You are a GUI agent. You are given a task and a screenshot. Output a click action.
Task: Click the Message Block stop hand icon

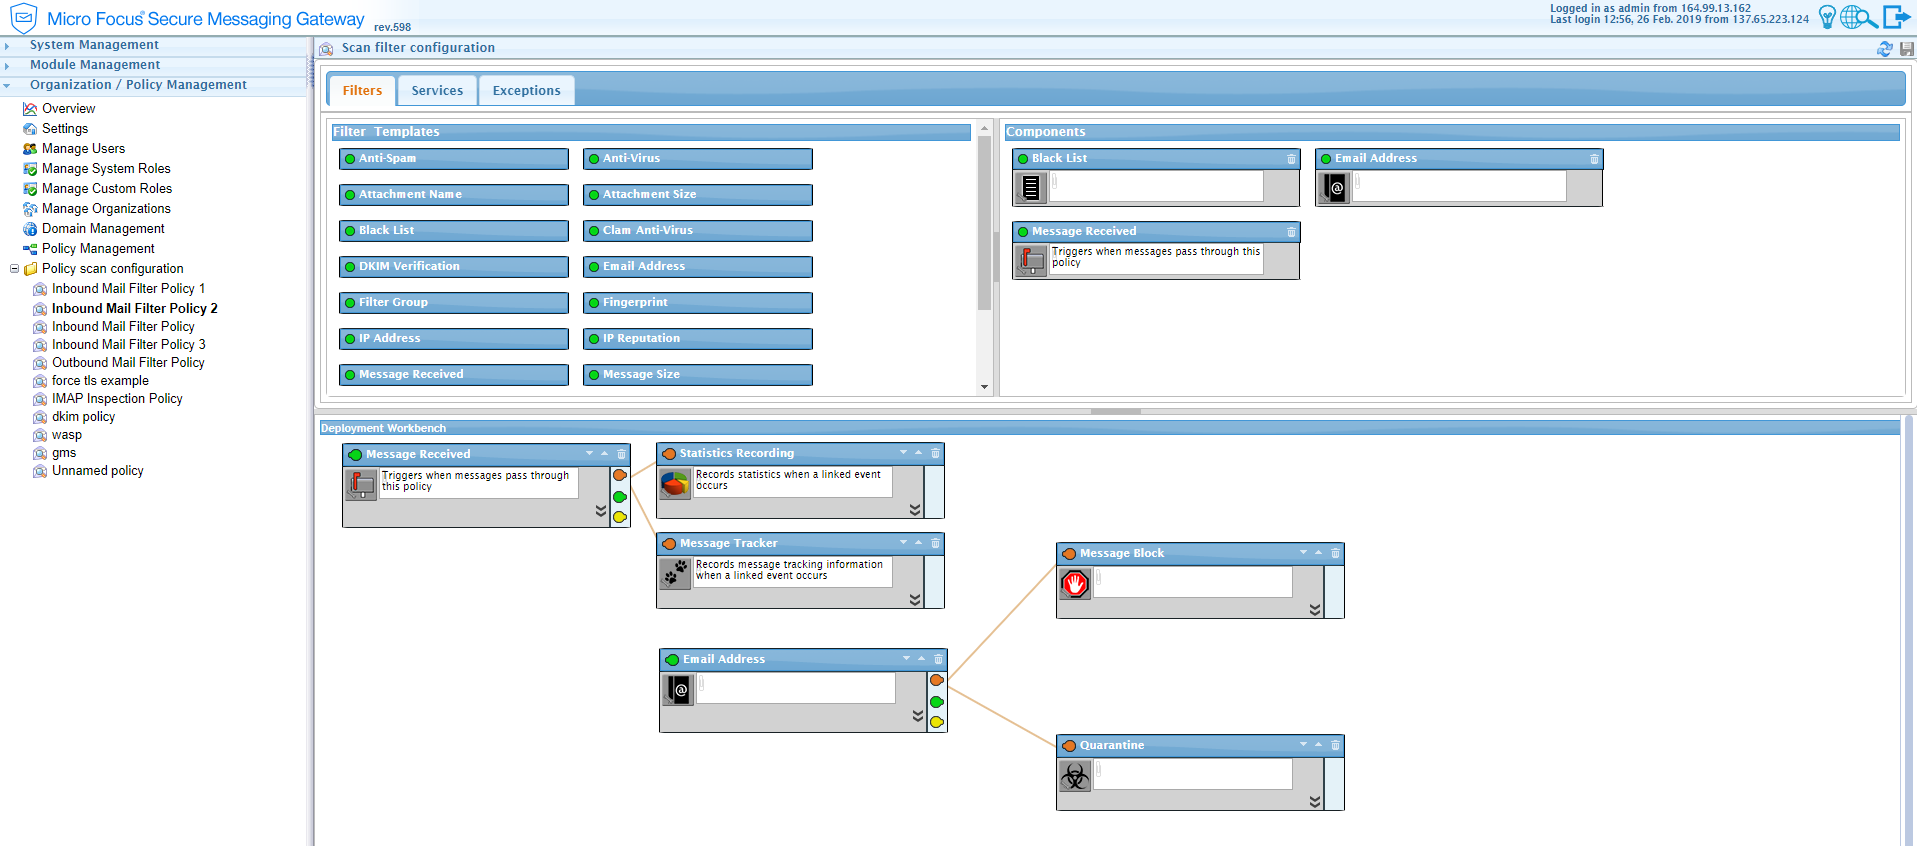1075,583
